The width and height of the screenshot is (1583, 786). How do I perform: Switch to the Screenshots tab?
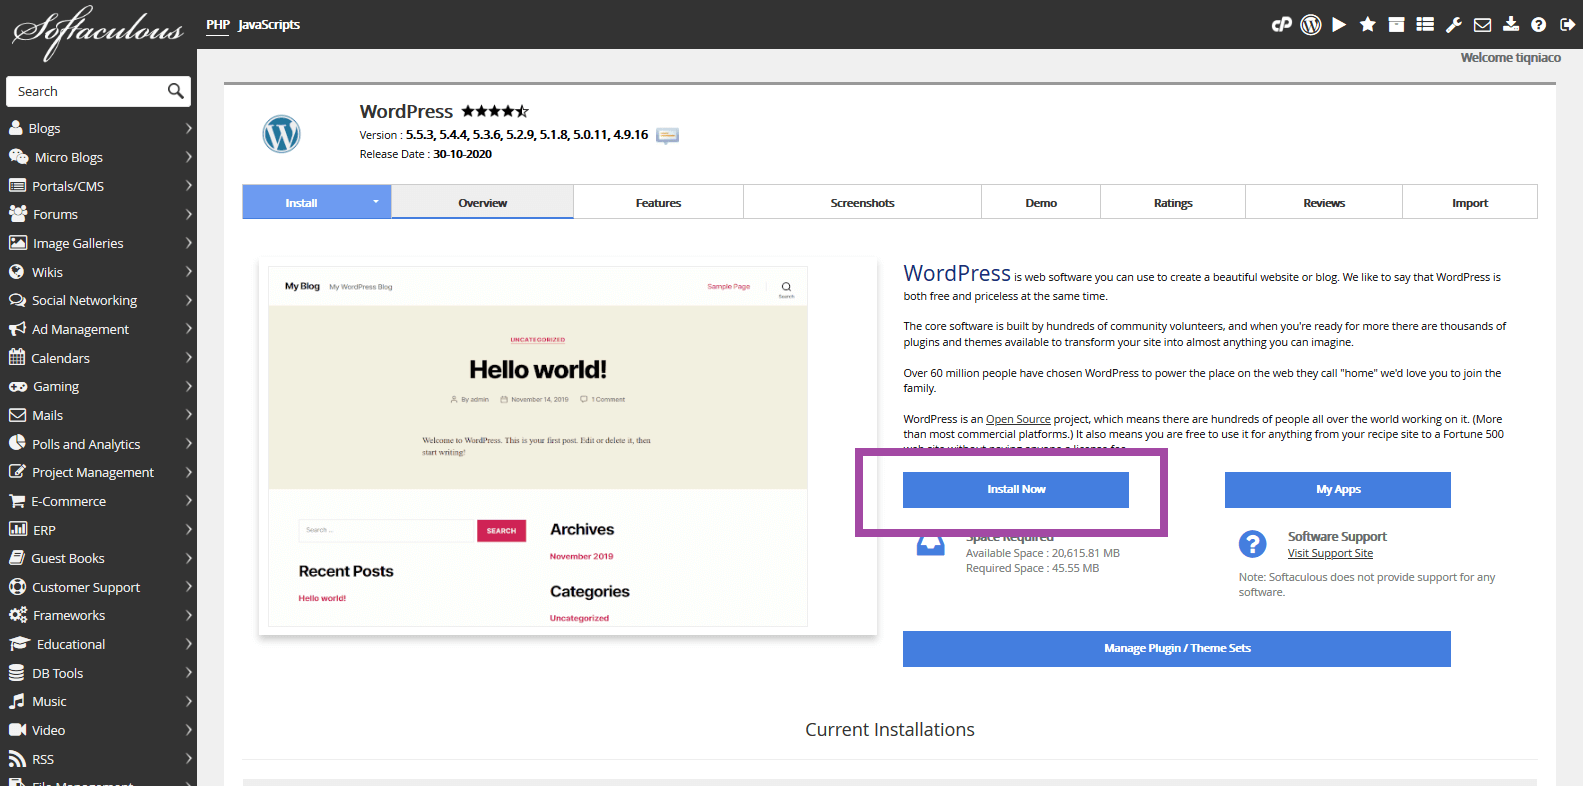[862, 203]
